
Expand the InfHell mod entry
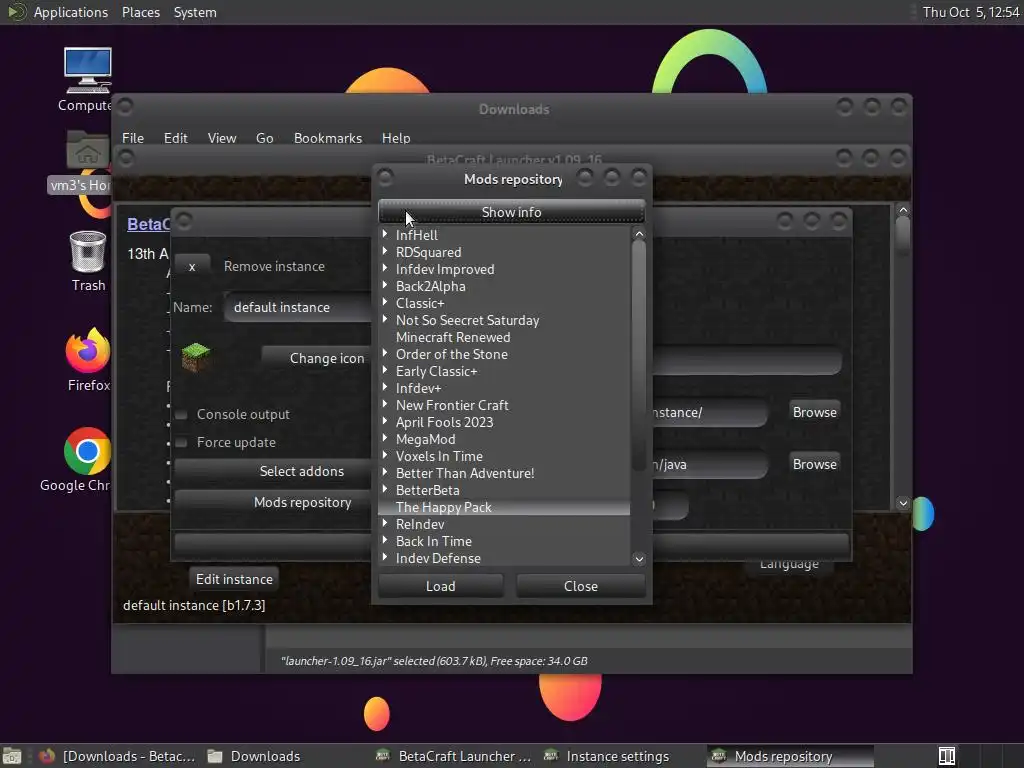pyautogui.click(x=385, y=234)
